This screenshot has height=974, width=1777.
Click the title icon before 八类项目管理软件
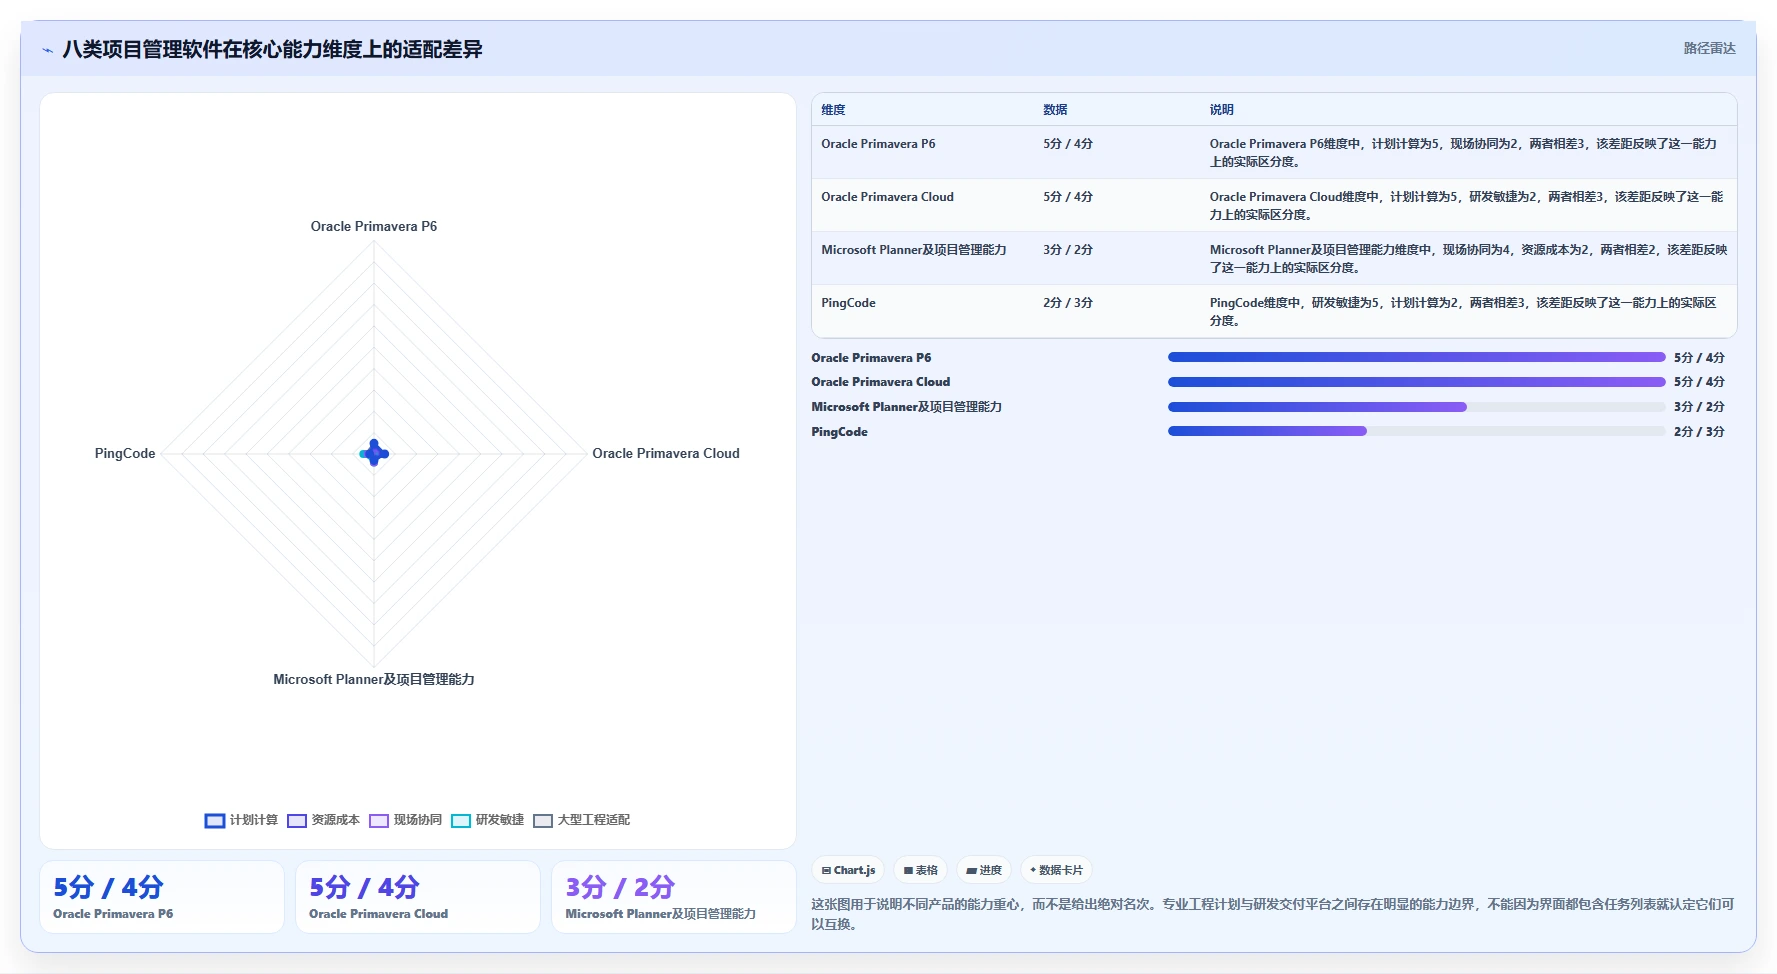tap(47, 50)
